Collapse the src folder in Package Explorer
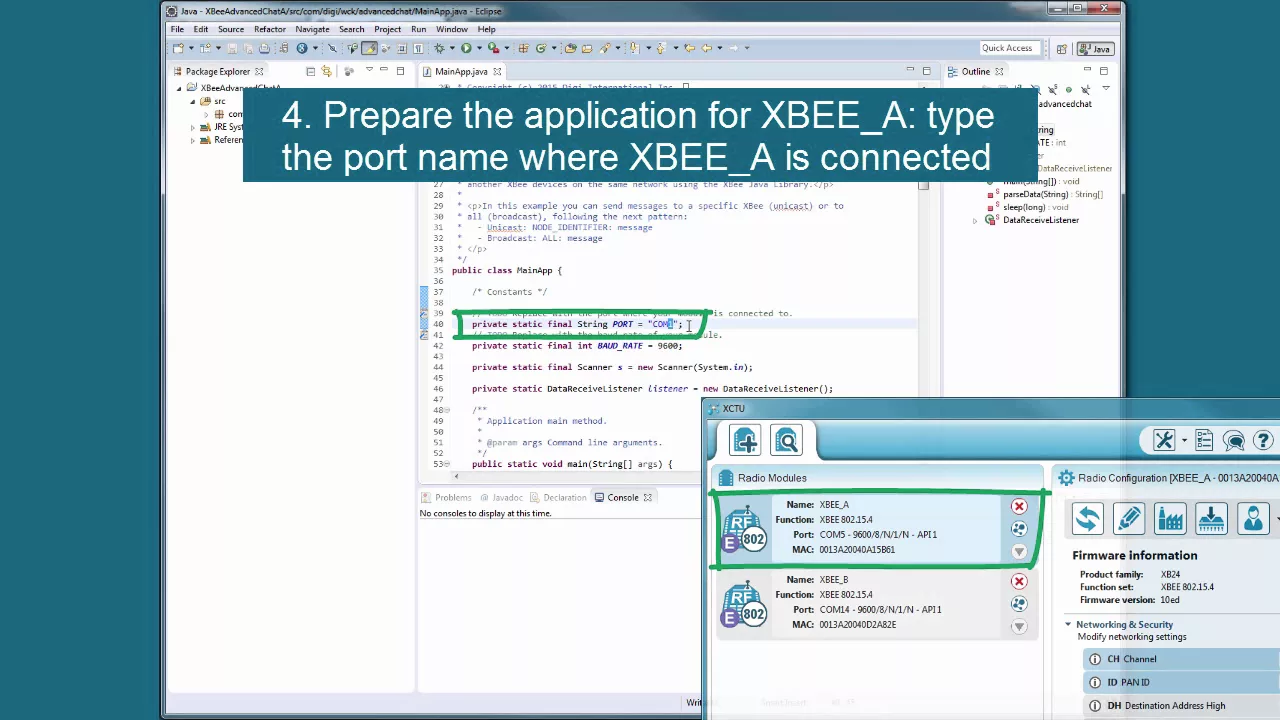Image resolution: width=1280 pixels, height=720 pixels. tap(193, 101)
